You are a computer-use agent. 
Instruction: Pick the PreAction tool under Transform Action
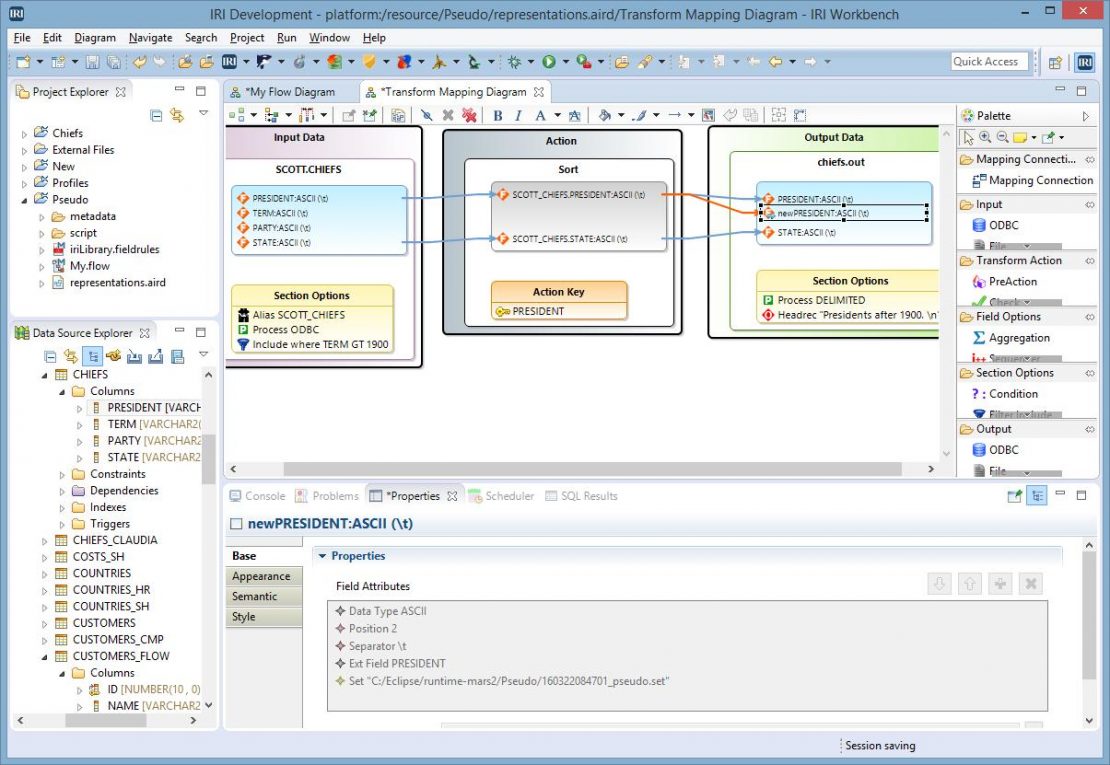coord(1005,282)
